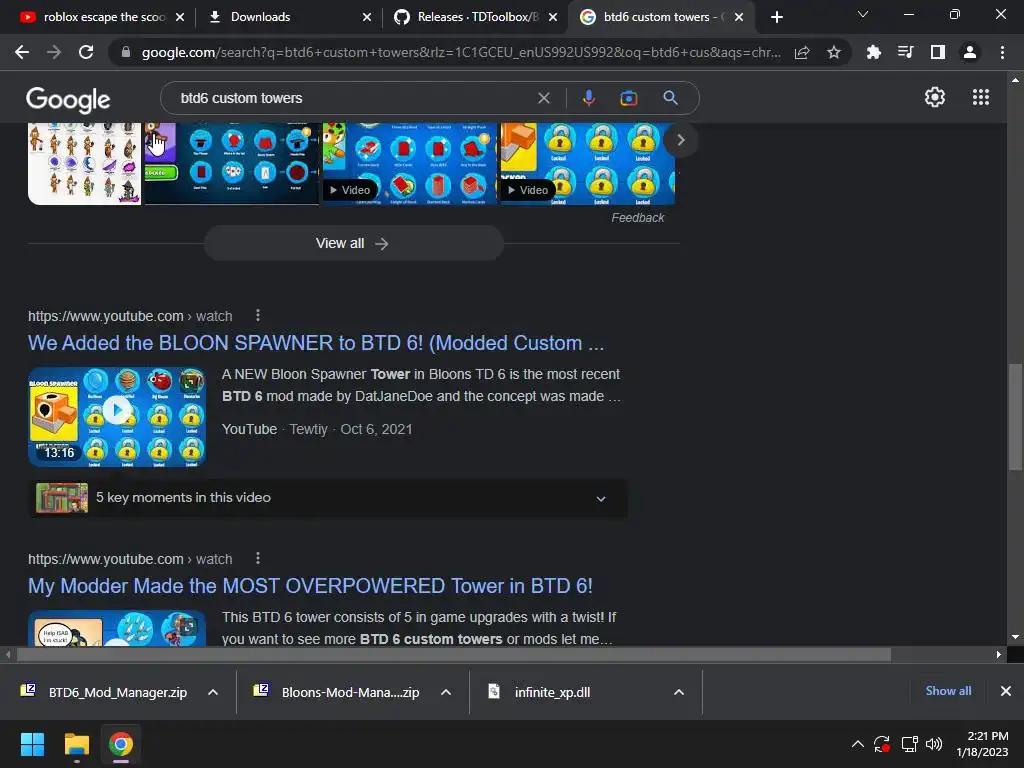The width and height of the screenshot is (1024, 768).
Task: Click the Google search input field
Action: tap(353, 98)
